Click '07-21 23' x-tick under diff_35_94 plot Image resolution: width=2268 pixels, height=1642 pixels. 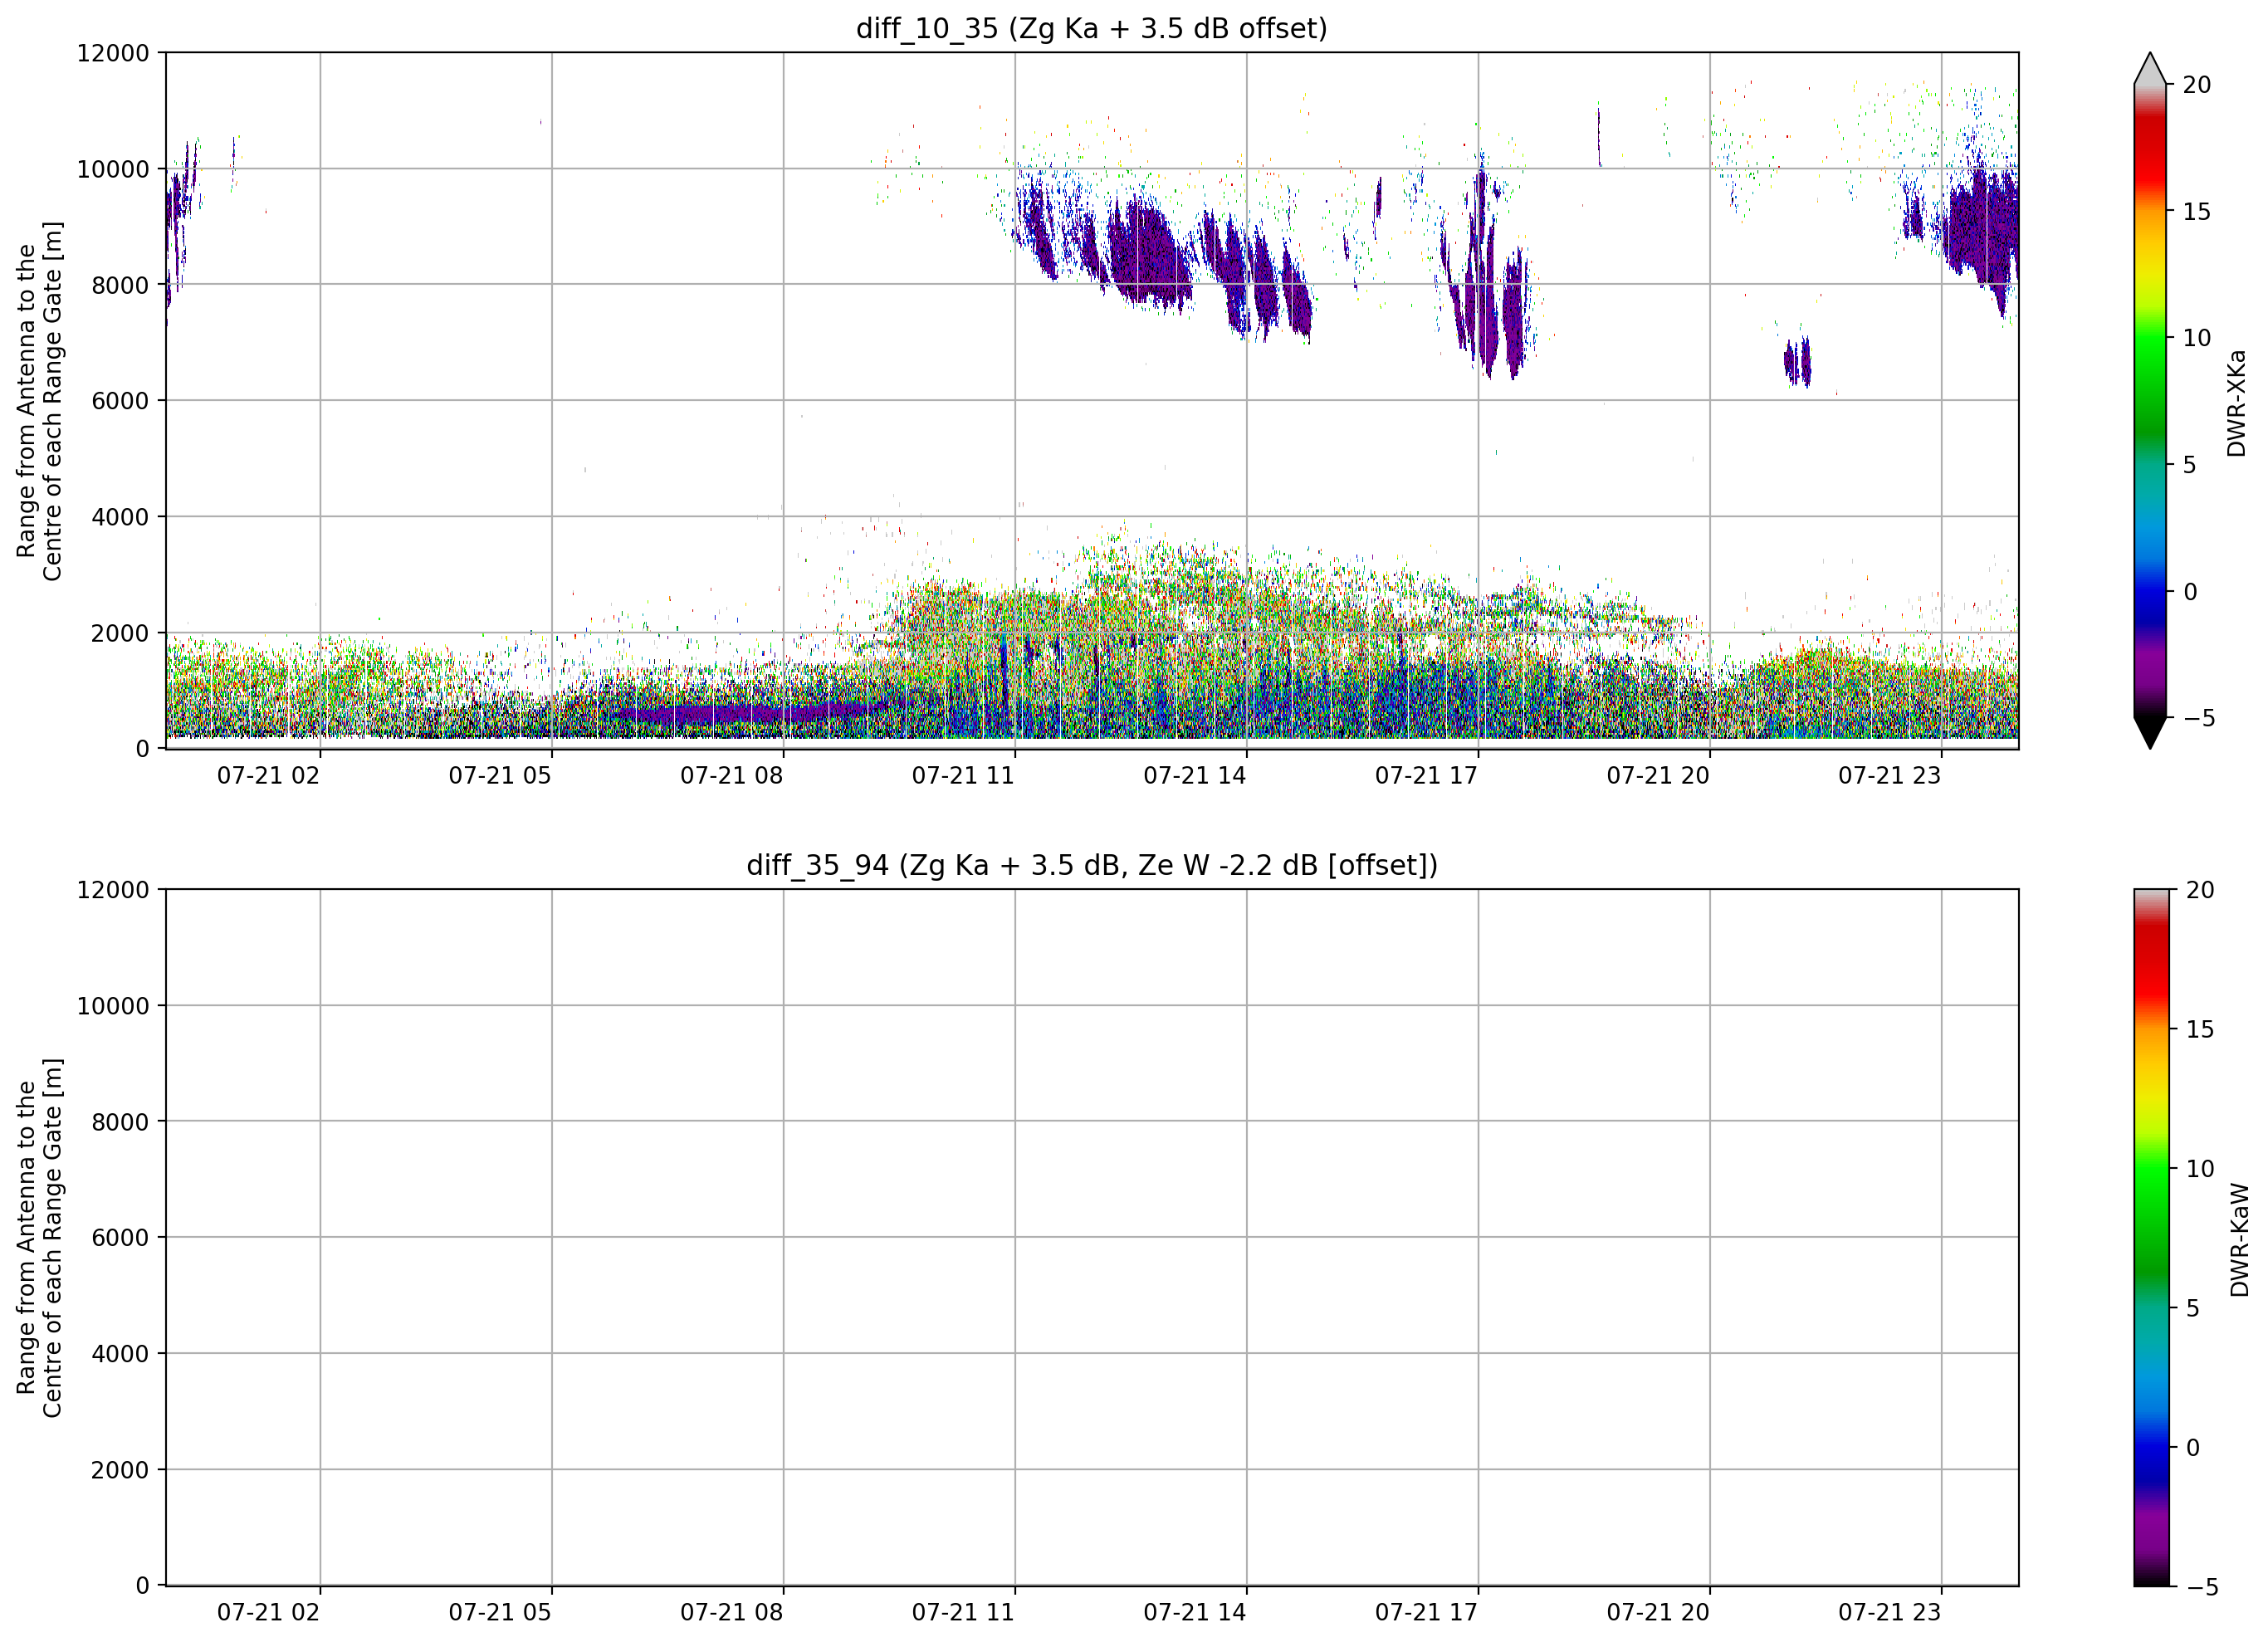click(1889, 1613)
